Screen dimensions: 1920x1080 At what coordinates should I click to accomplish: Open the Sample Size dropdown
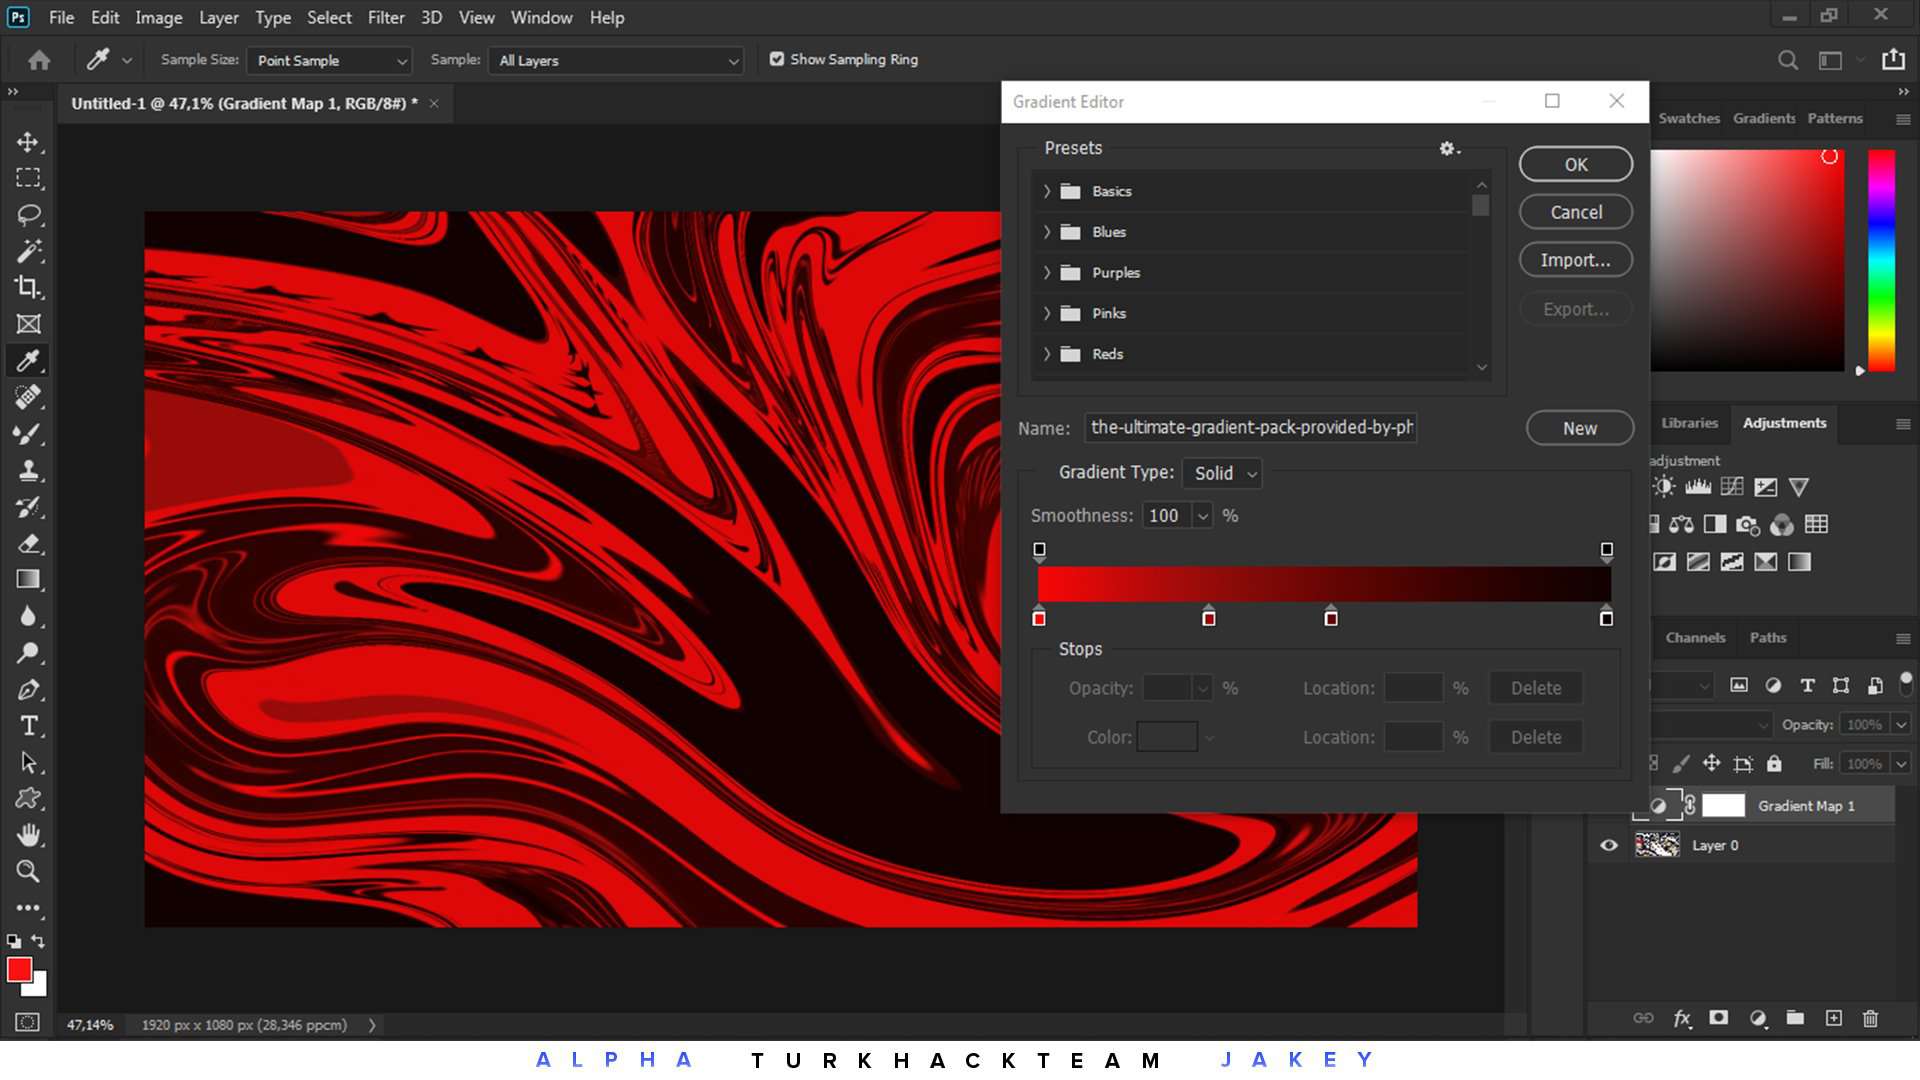point(329,61)
